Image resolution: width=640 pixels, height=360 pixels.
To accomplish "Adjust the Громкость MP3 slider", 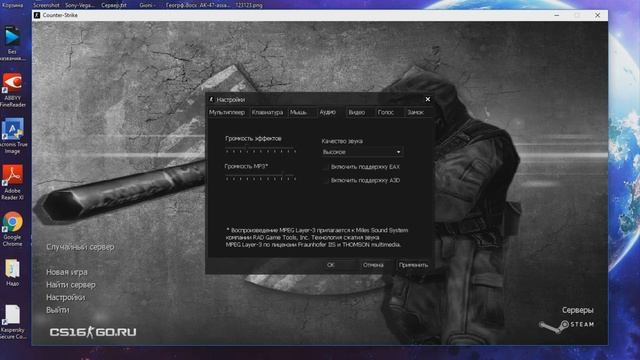I will 261,178.
